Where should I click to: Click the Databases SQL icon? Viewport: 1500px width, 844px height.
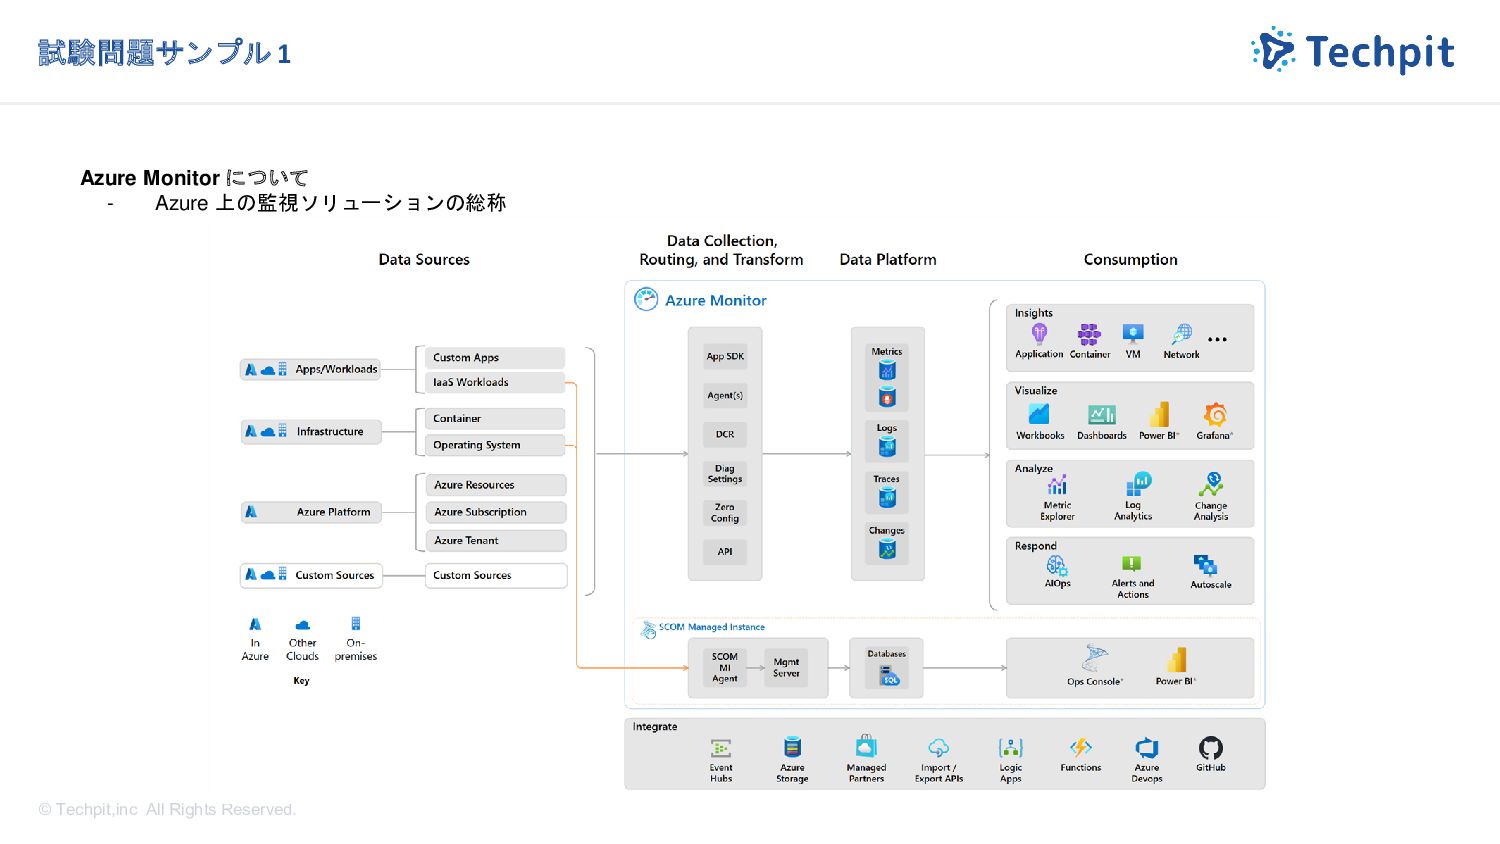(x=889, y=677)
